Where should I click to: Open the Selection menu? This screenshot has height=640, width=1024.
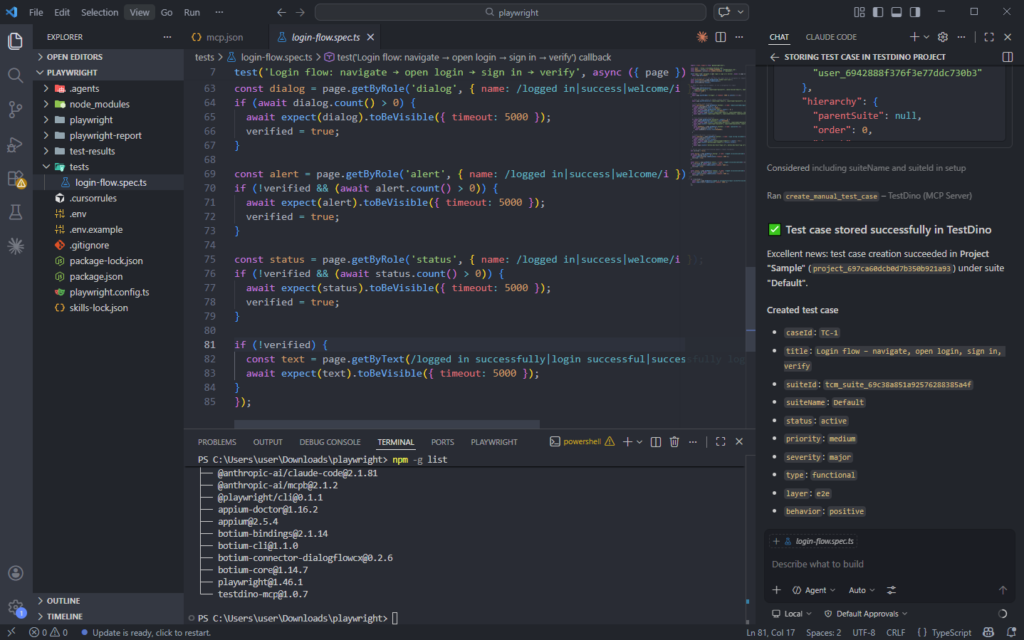(99, 12)
